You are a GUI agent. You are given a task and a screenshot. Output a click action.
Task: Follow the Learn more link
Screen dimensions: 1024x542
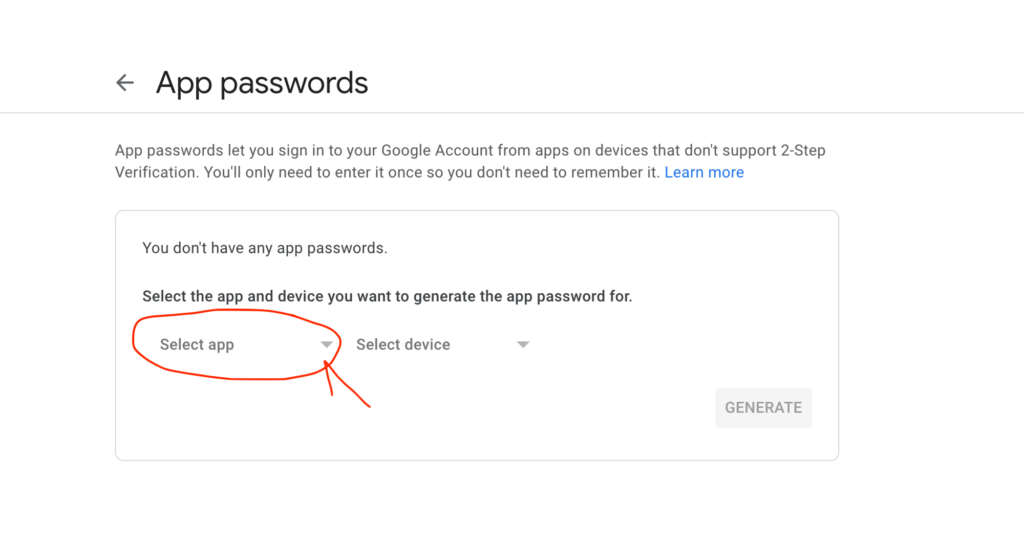coord(704,172)
